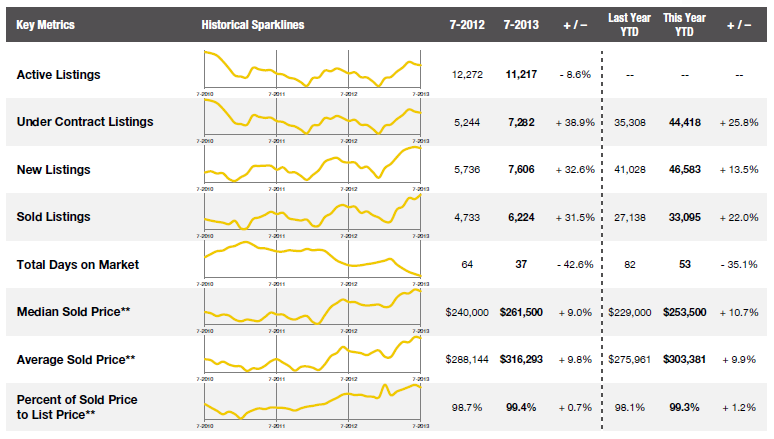Select the Last Year YTD header
Viewport: 774px width, 439px height.
click(629, 24)
